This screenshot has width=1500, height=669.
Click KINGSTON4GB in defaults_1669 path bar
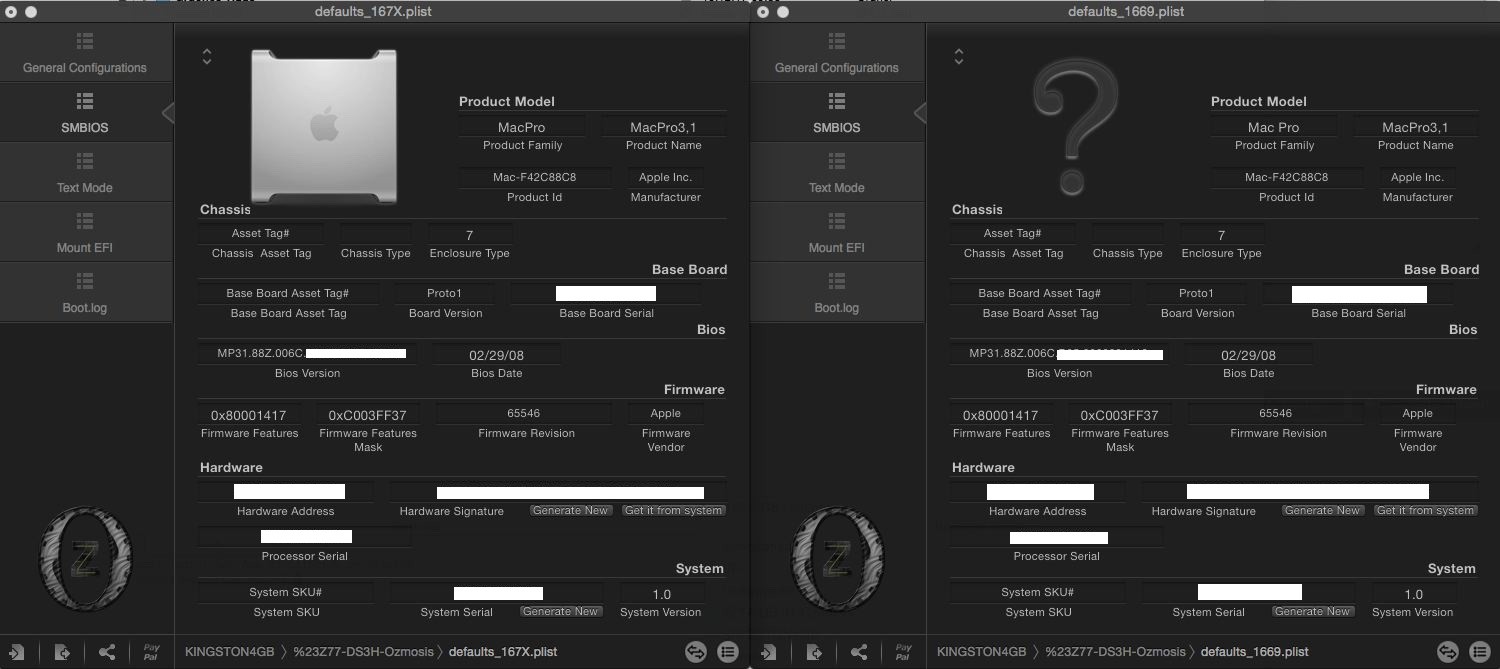click(982, 652)
